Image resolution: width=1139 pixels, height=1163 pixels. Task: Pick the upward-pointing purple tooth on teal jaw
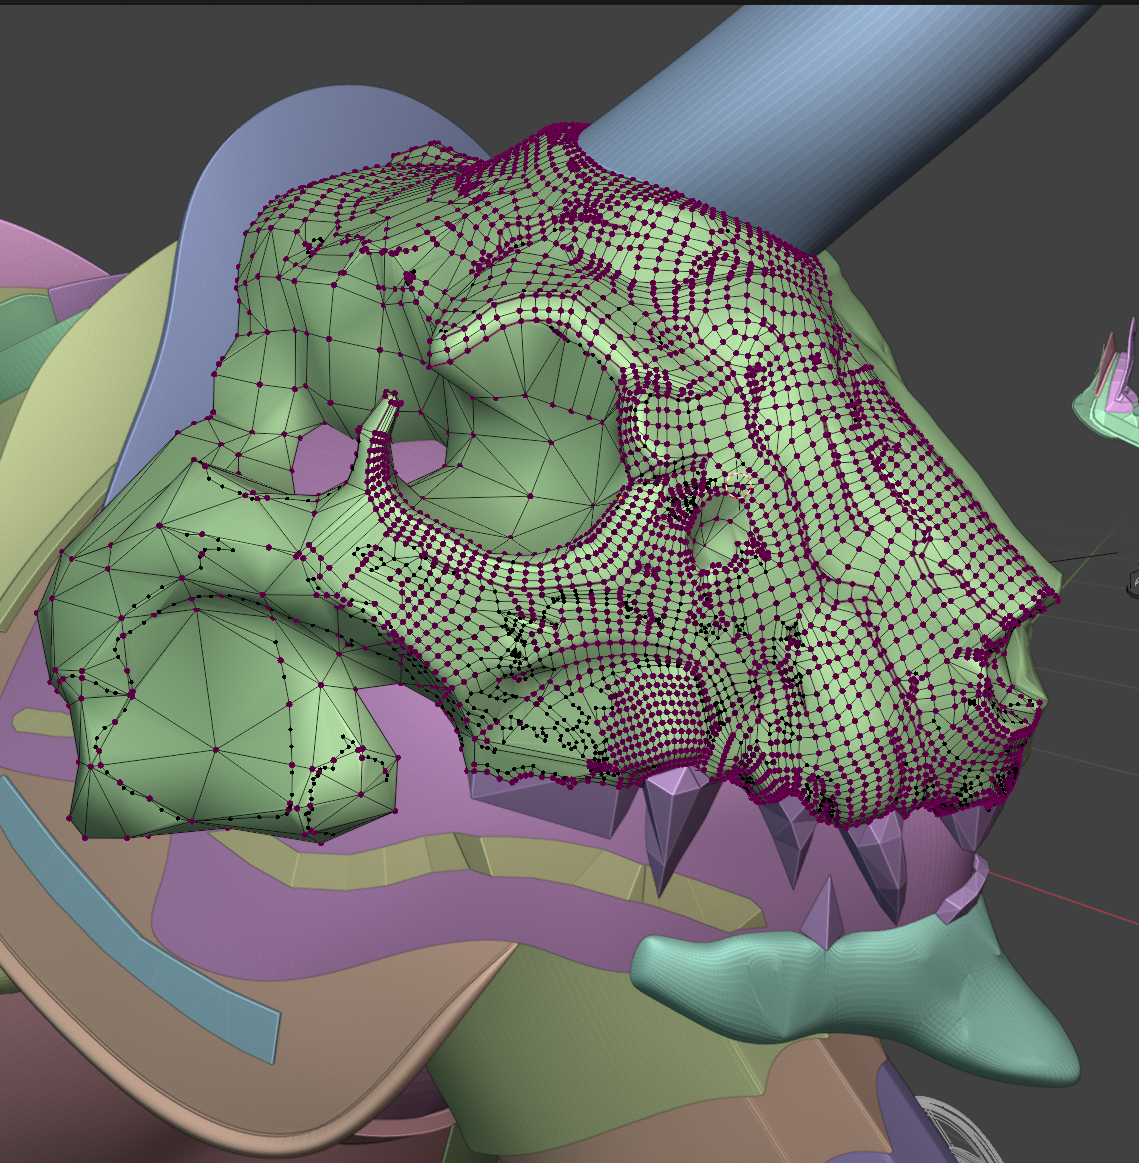click(x=825, y=915)
